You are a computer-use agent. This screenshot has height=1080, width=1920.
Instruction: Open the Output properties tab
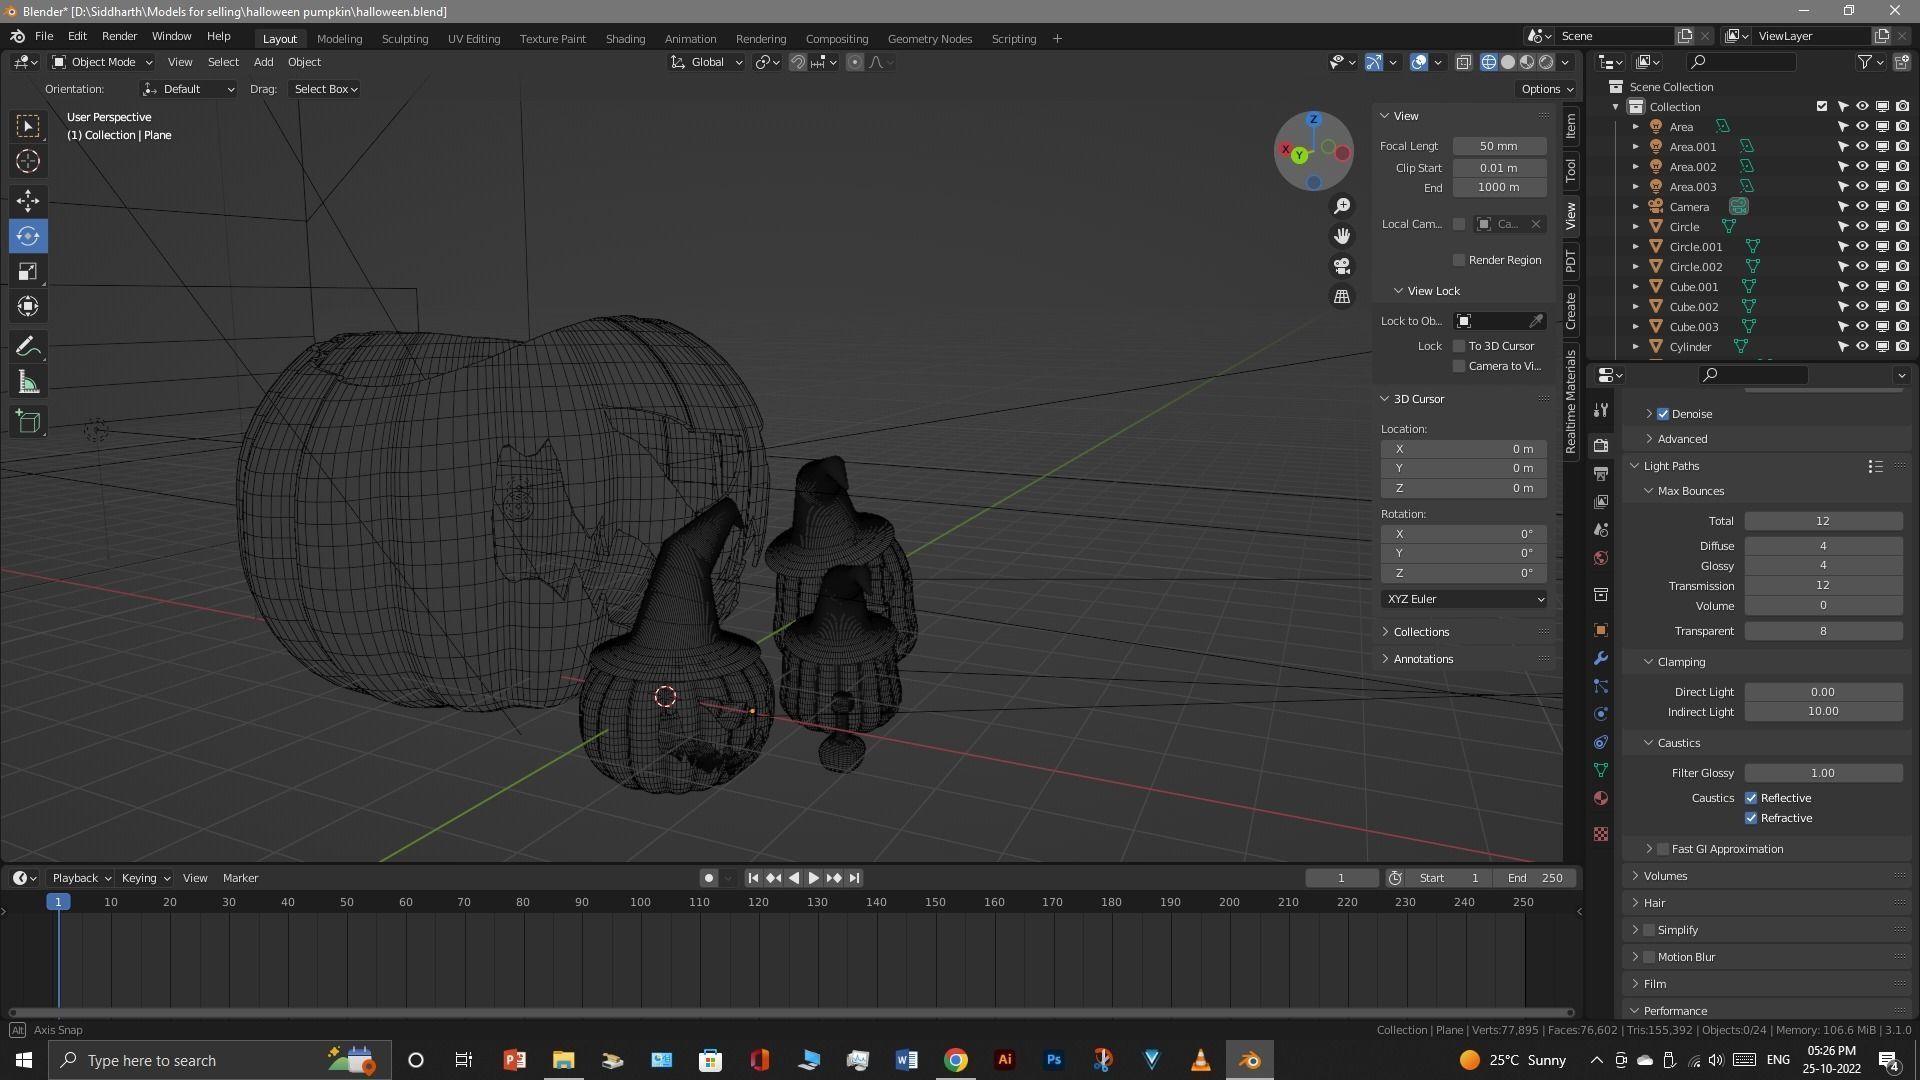click(x=1601, y=473)
